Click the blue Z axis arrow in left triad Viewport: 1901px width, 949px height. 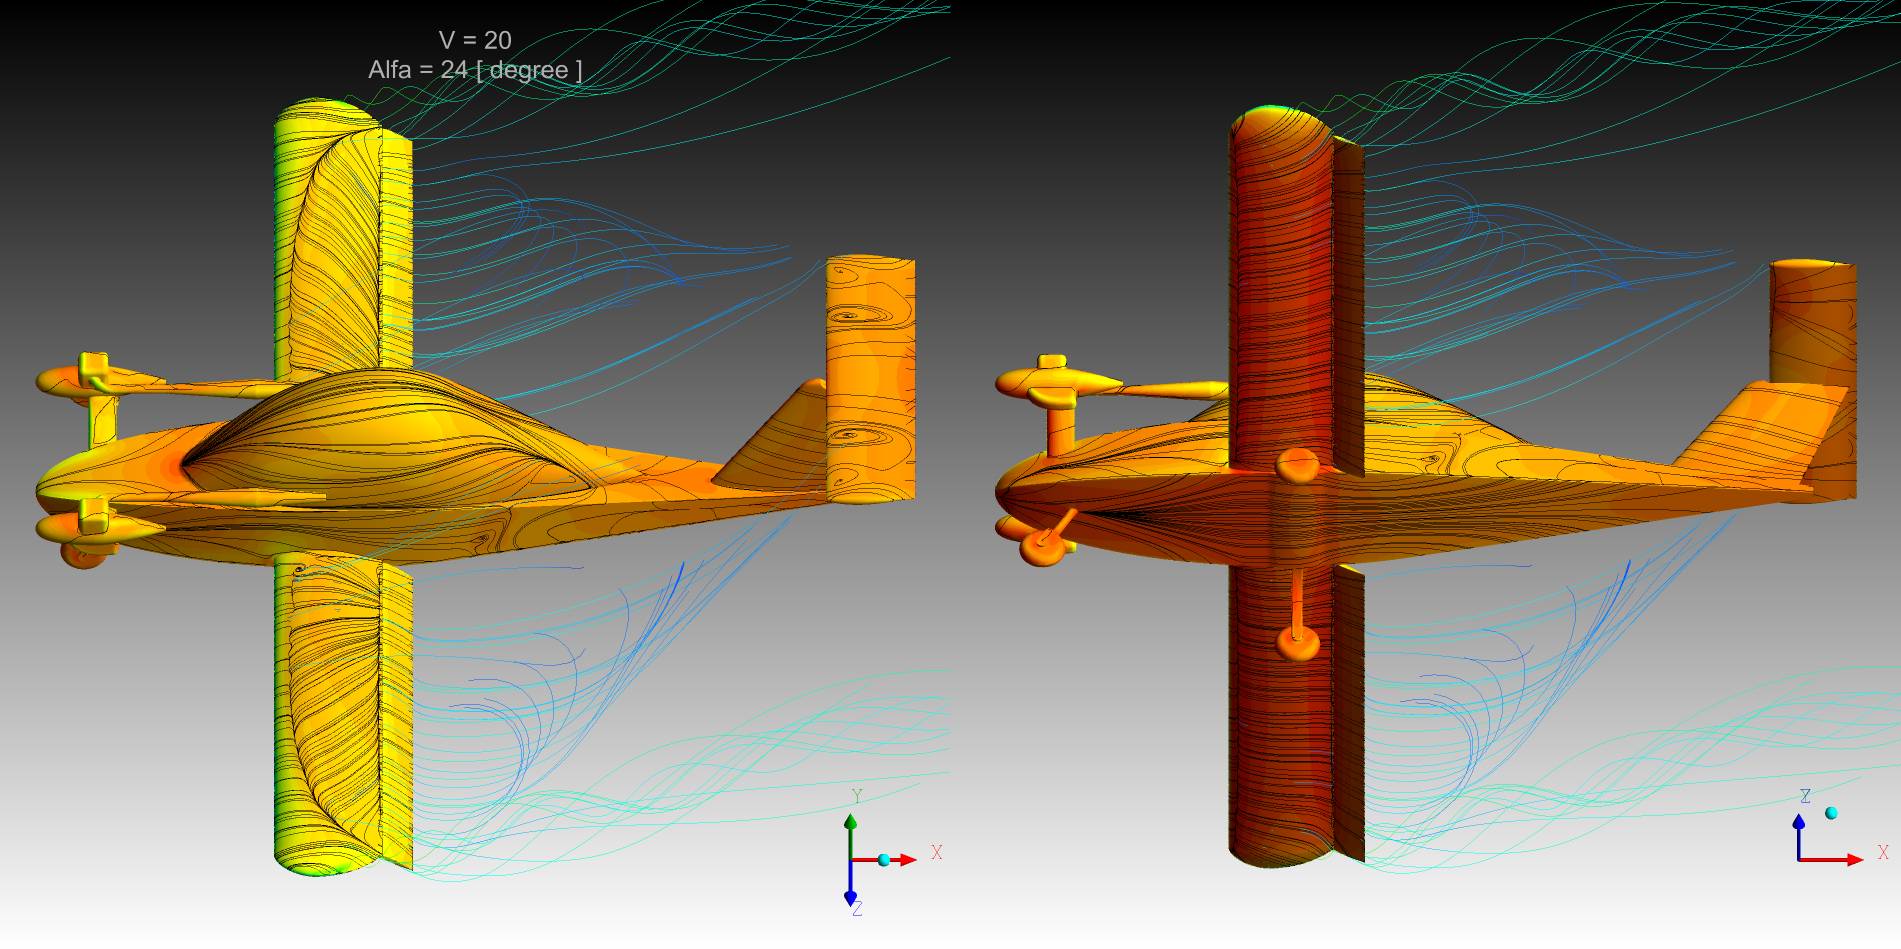pos(850,893)
